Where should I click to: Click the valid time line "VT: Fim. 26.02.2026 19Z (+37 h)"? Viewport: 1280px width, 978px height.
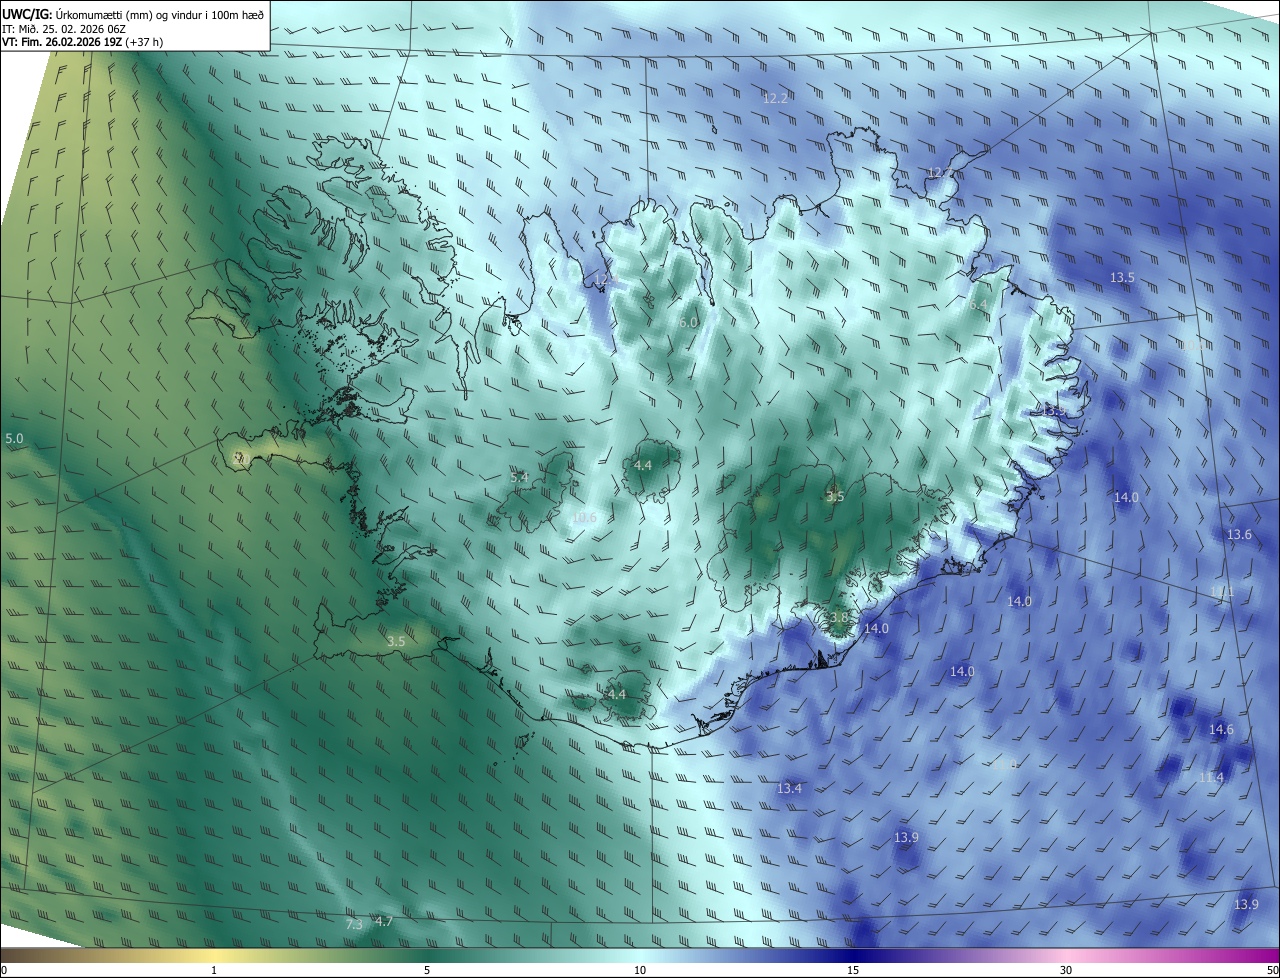(83, 42)
